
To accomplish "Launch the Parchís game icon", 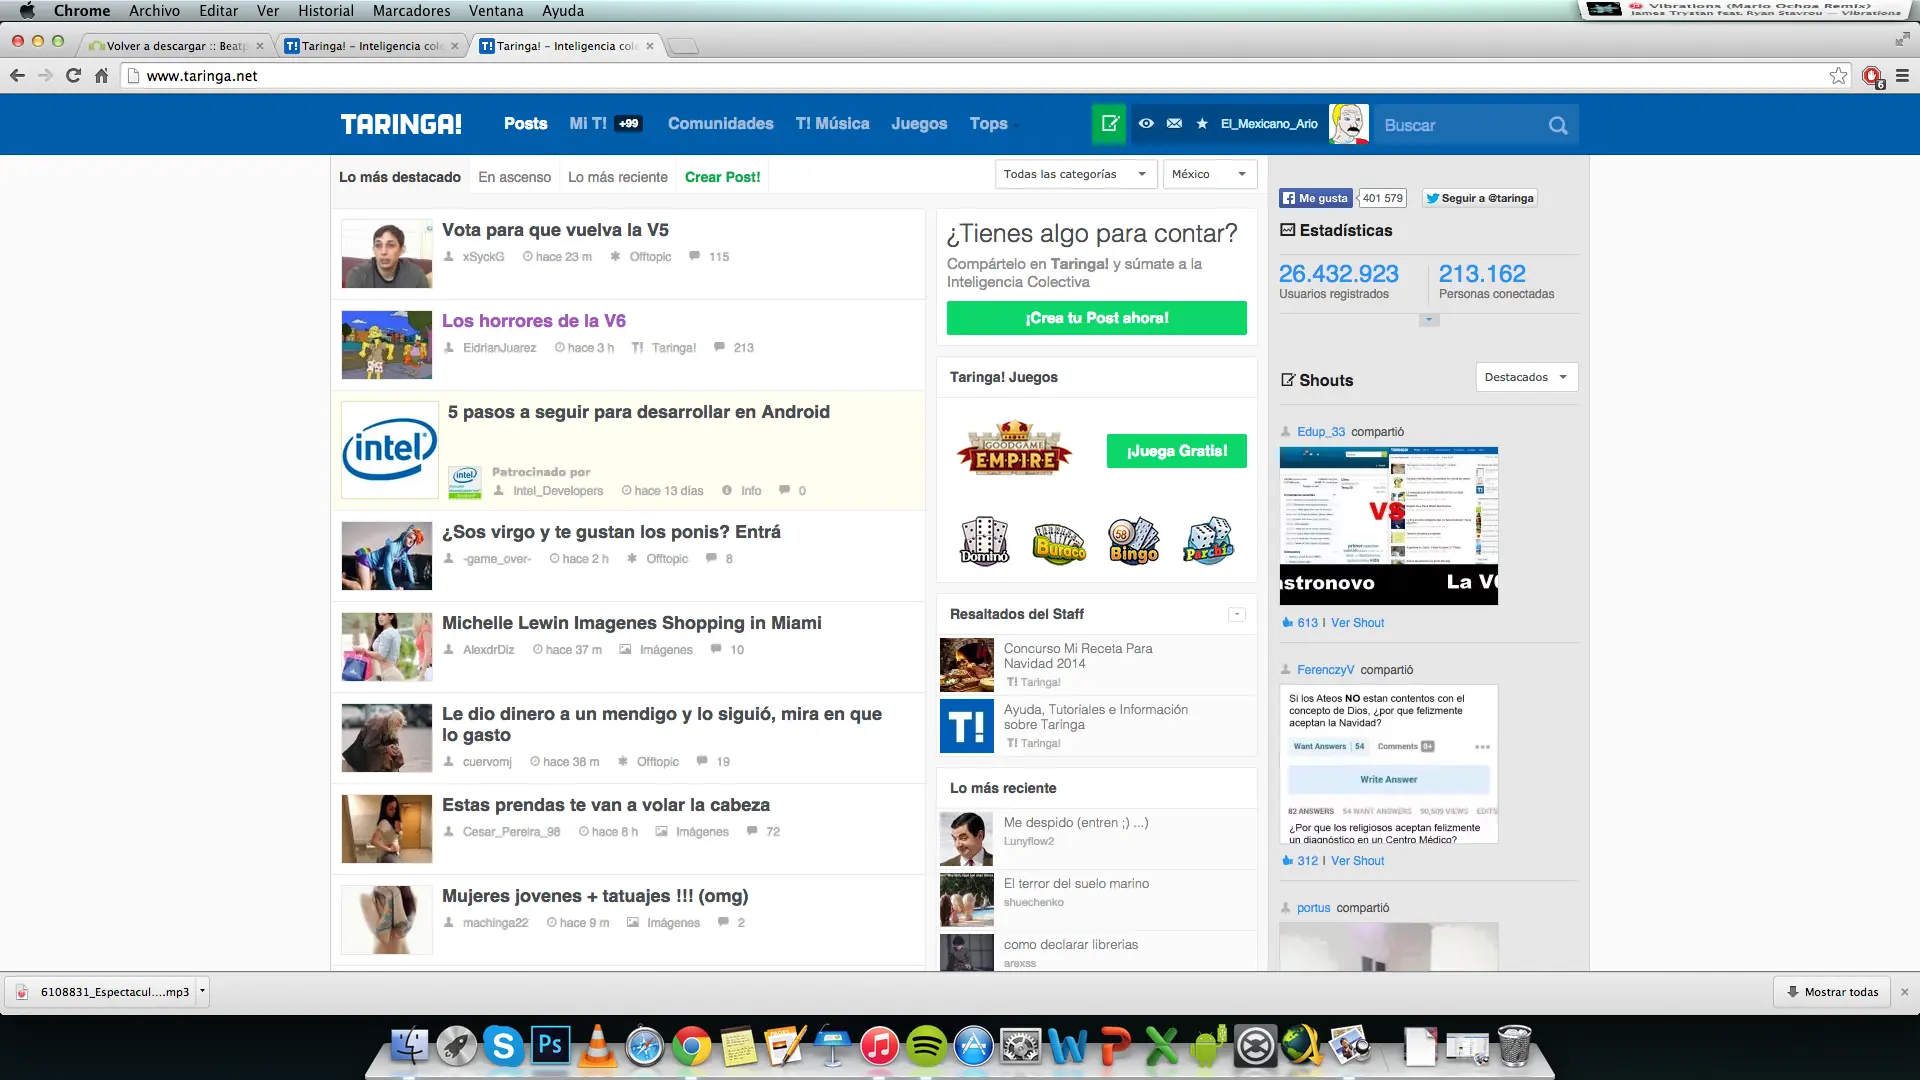I will (x=1209, y=541).
